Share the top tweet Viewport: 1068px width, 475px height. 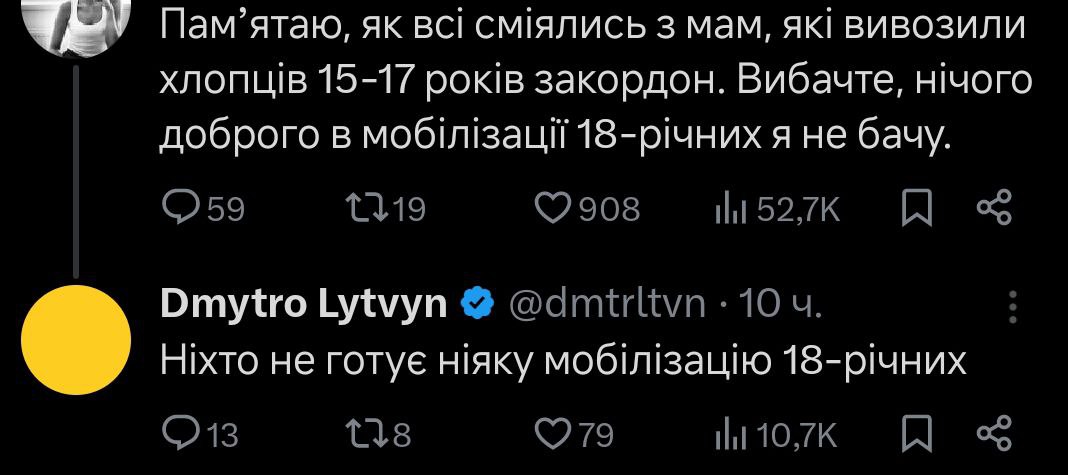pyautogui.click(x=994, y=207)
